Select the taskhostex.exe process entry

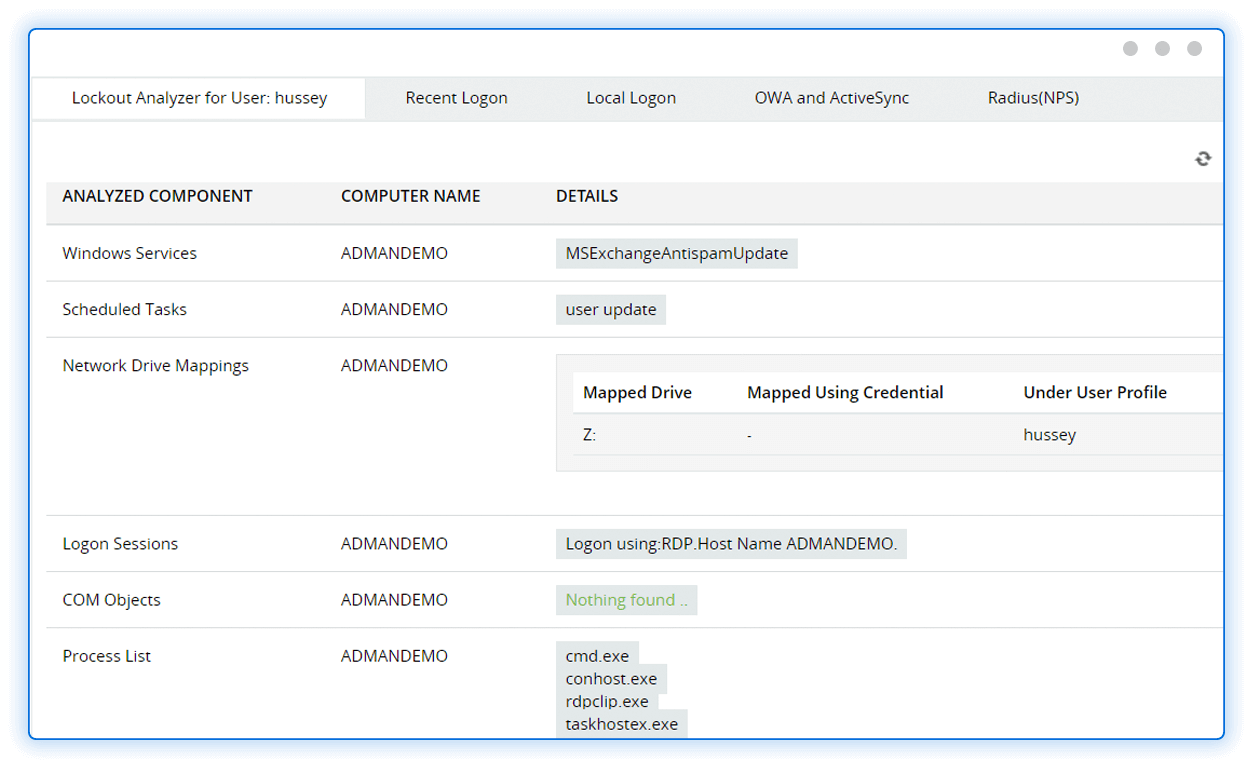621,724
